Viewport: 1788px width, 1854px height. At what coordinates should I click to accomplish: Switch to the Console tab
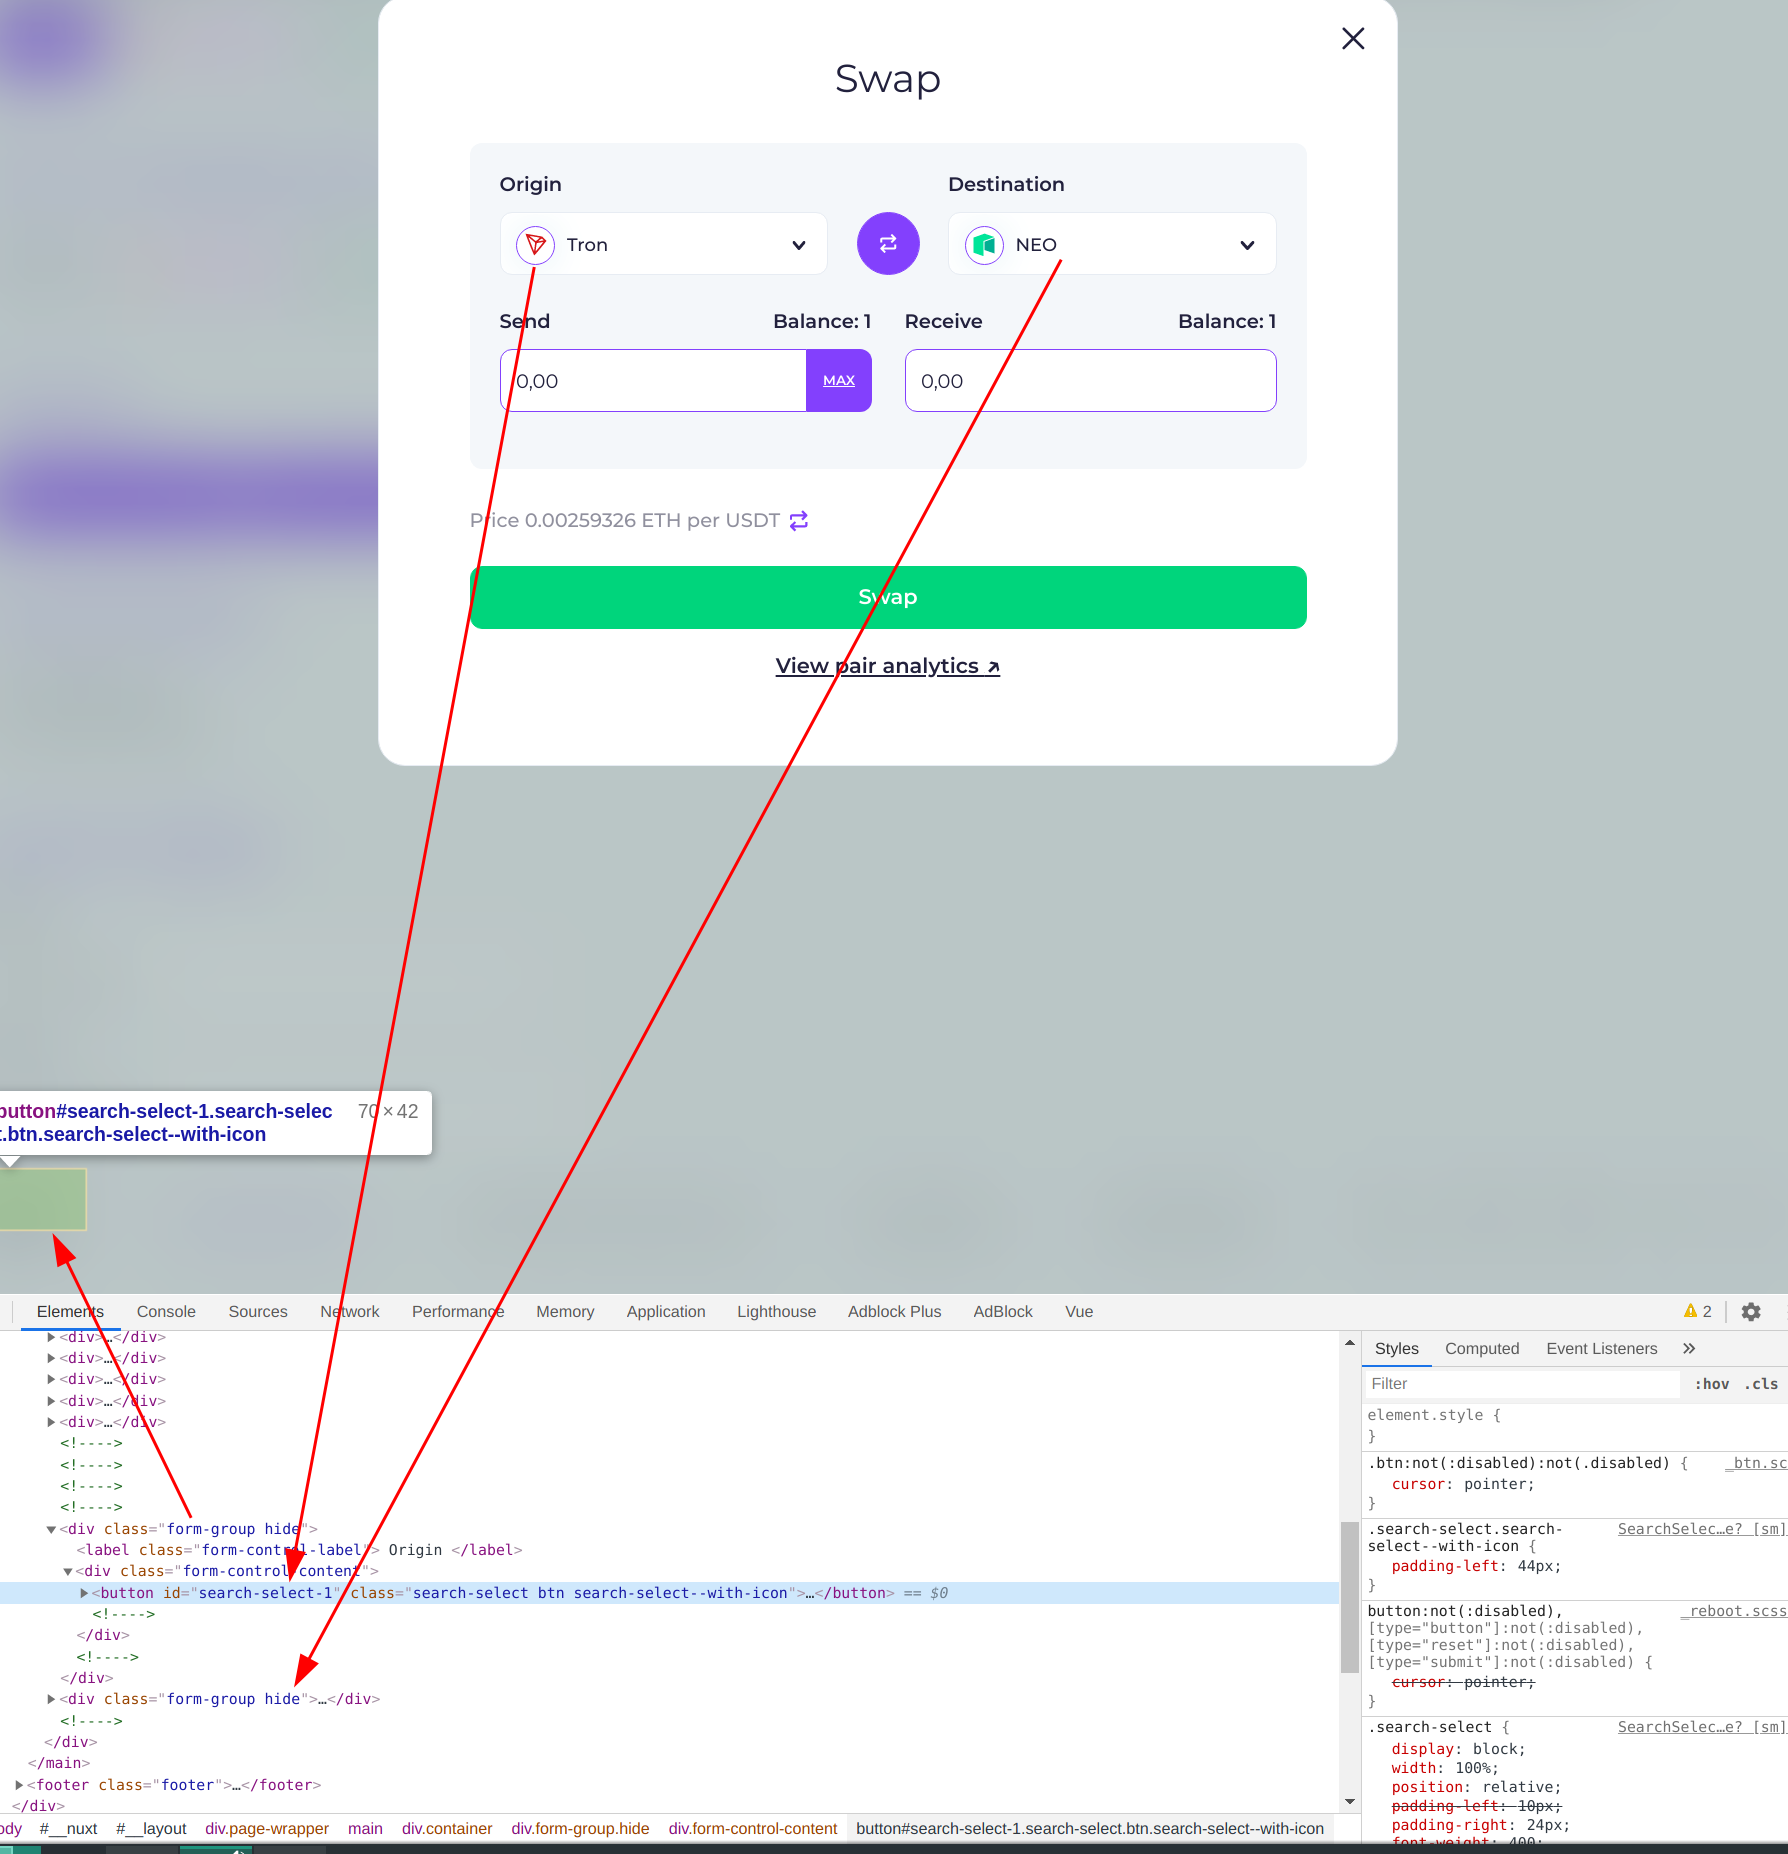coord(166,1312)
